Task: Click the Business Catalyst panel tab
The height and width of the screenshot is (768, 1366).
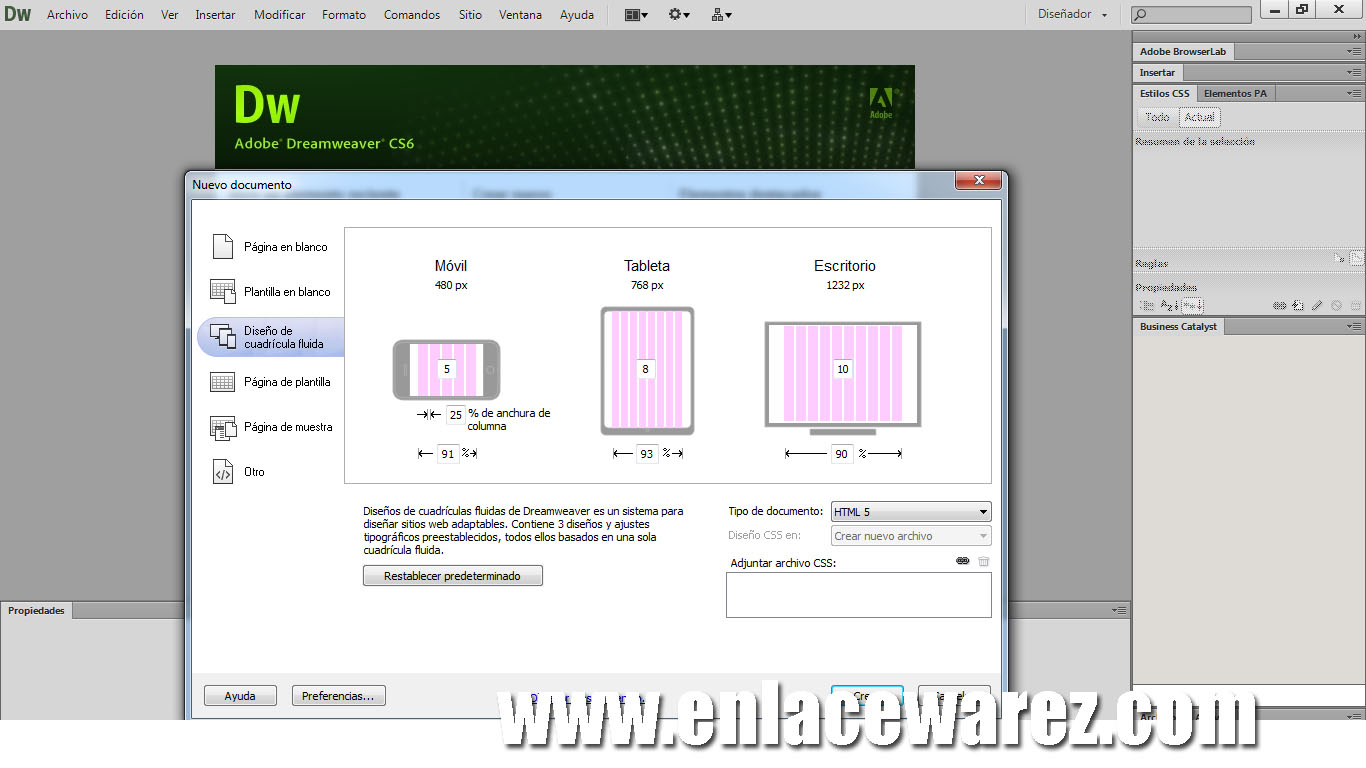Action: (1179, 327)
